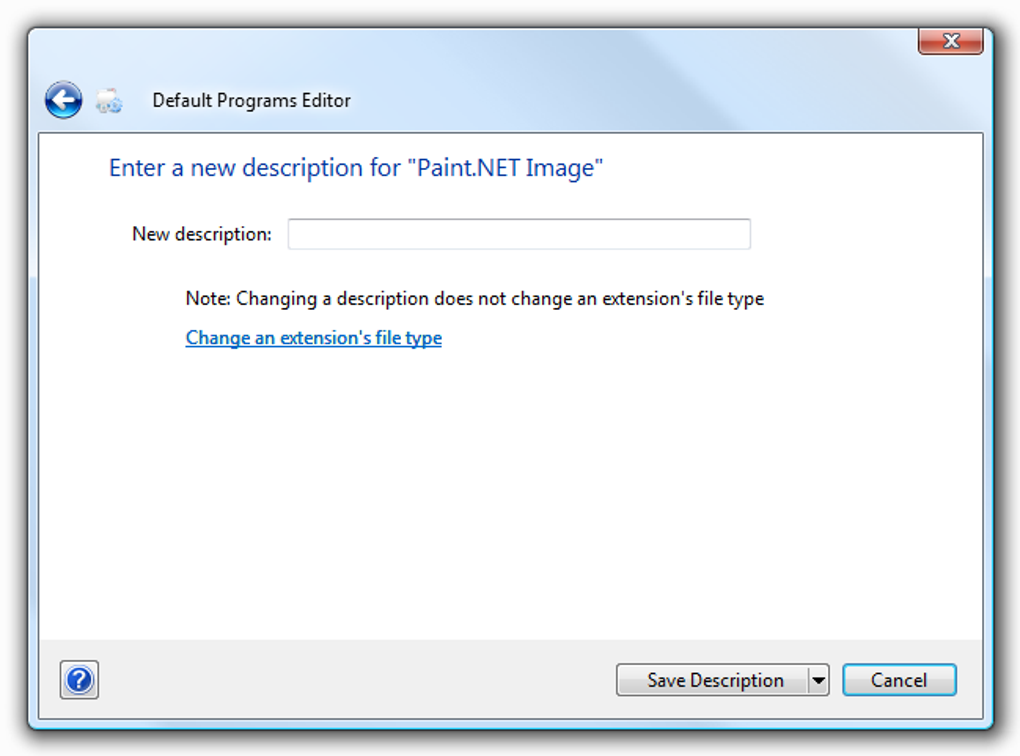Click the empty gray footer bar
Image resolution: width=1020 pixels, height=756 pixels.
point(350,680)
